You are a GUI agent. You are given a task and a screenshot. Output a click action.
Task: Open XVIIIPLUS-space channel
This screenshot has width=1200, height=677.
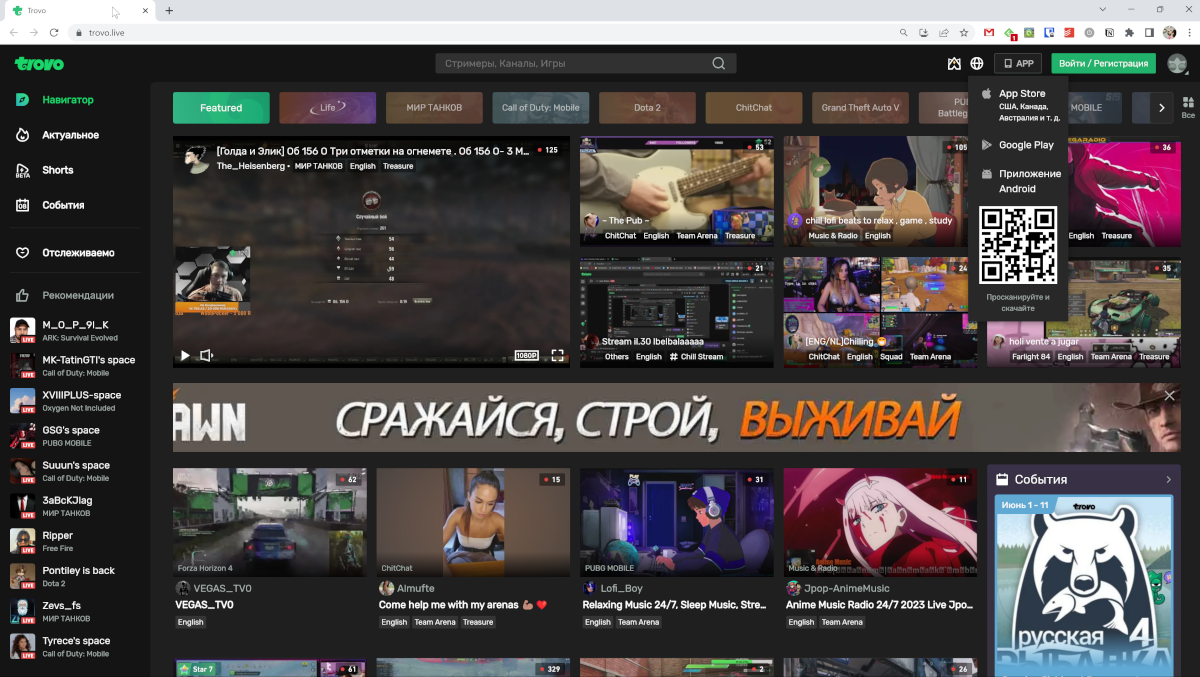coord(75,400)
